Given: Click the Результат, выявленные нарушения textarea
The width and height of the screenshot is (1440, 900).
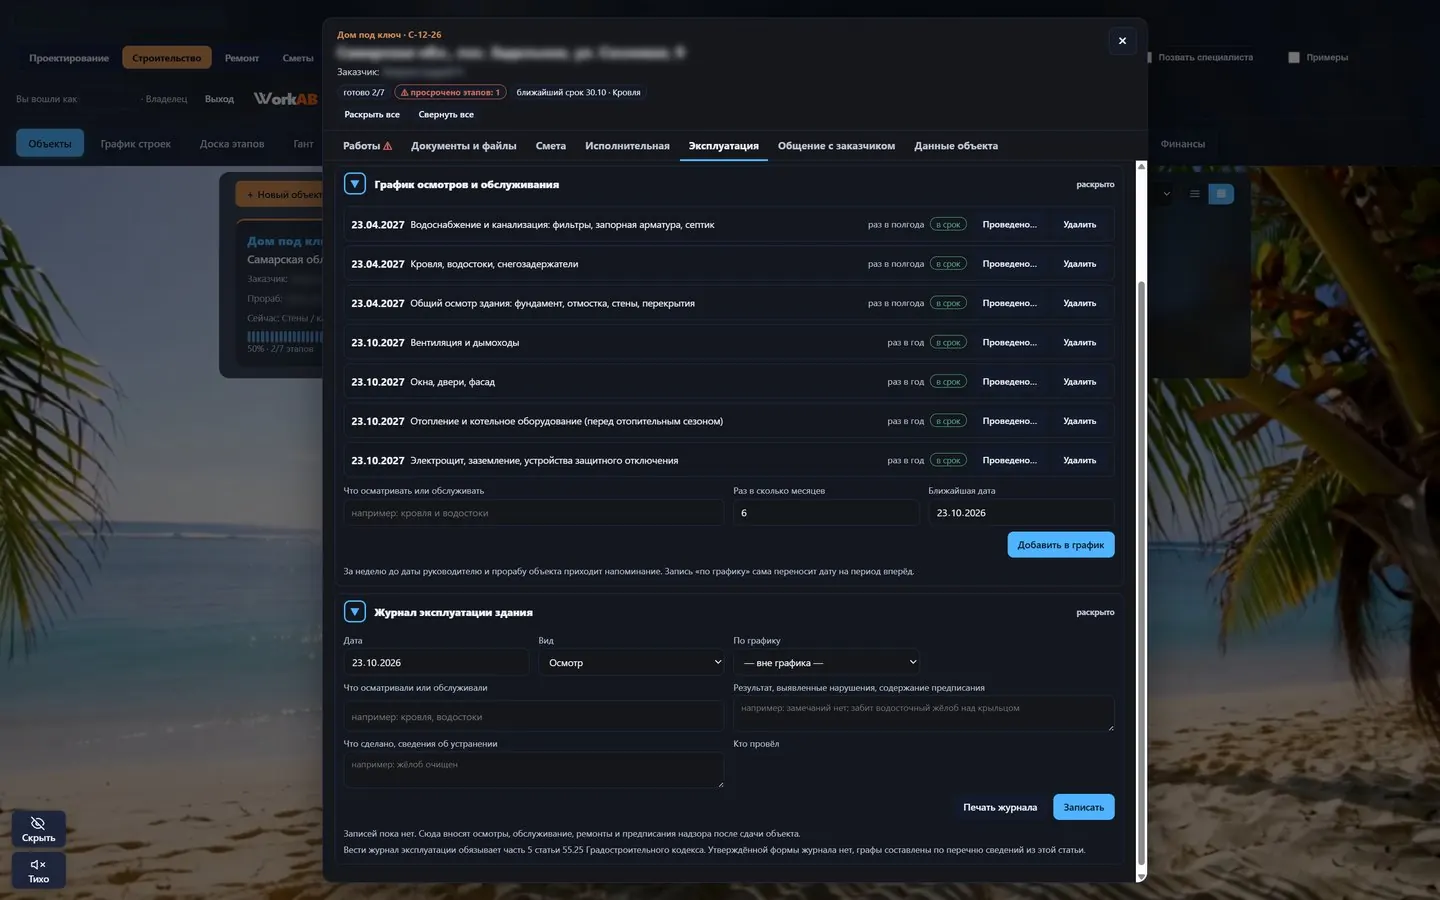Looking at the screenshot, I should coord(924,714).
